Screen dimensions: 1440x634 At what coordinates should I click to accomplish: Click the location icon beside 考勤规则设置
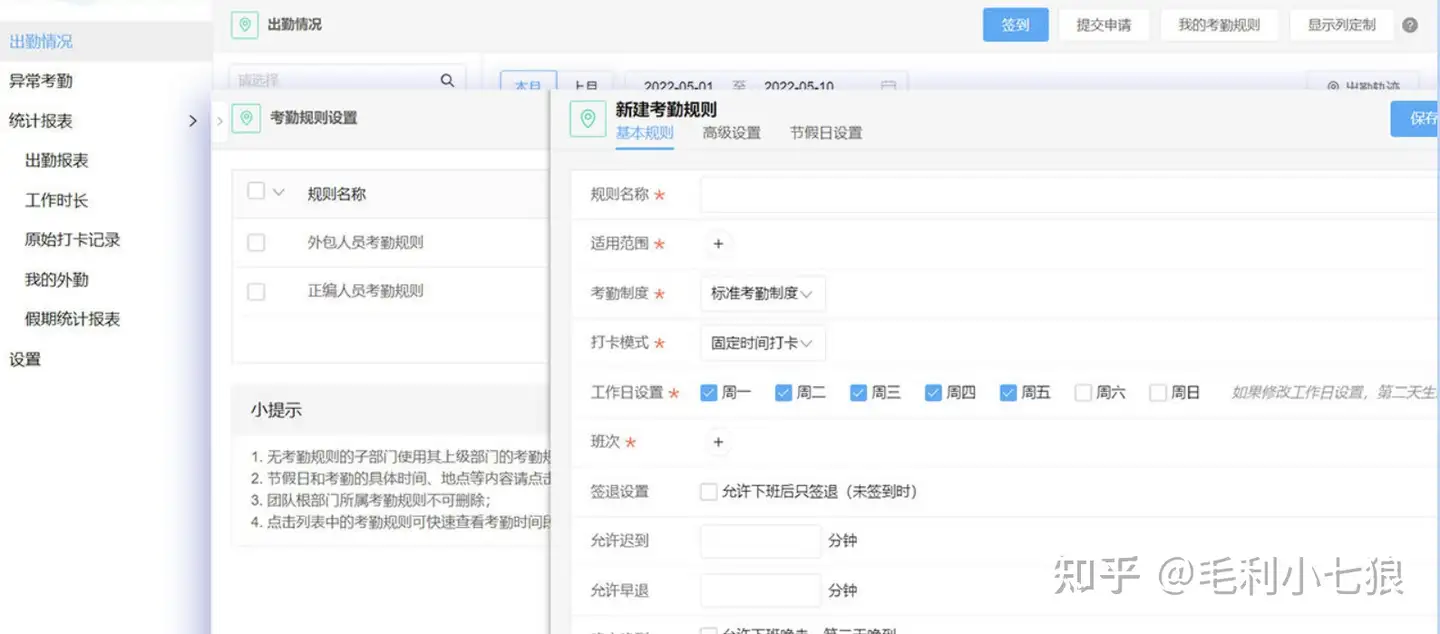pyautogui.click(x=246, y=118)
